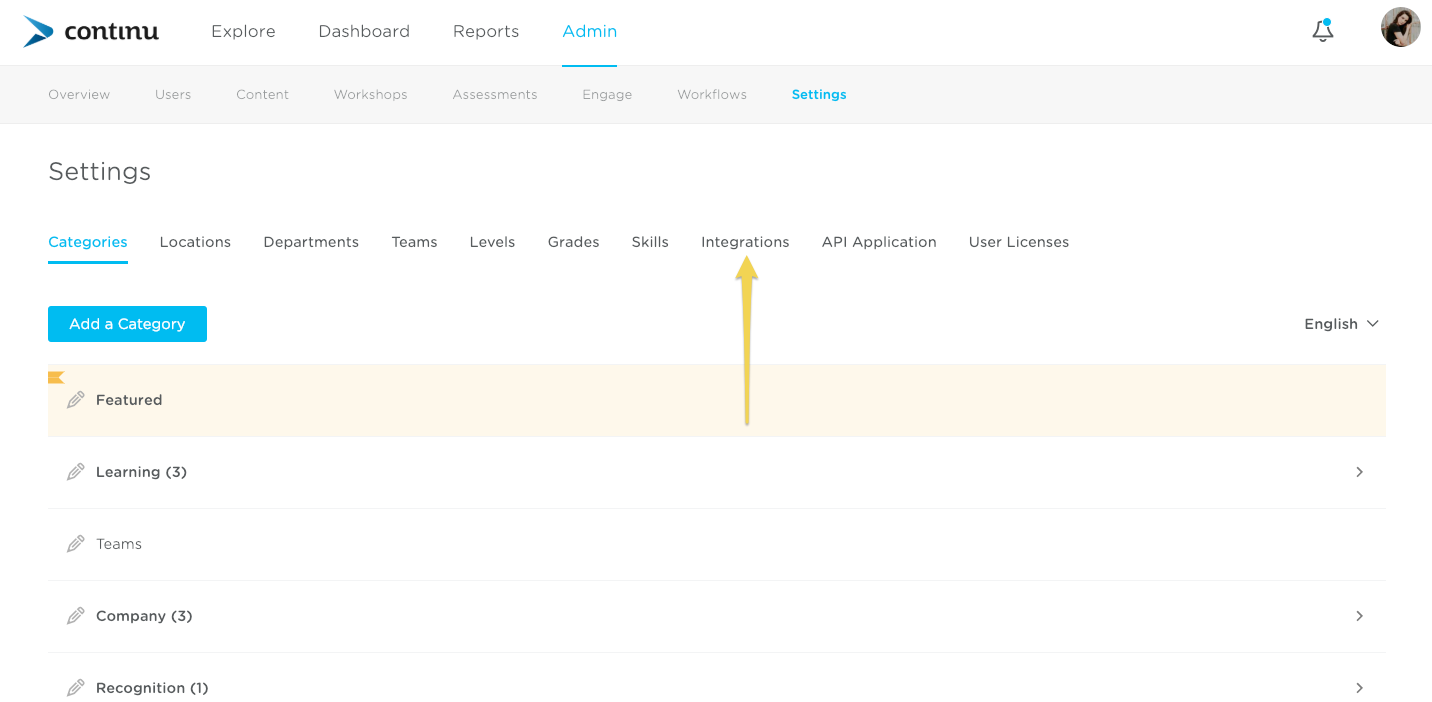Viewport: 1432px width, 702px height.
Task: Open the Assessments admin sub-tab
Action: 495,94
